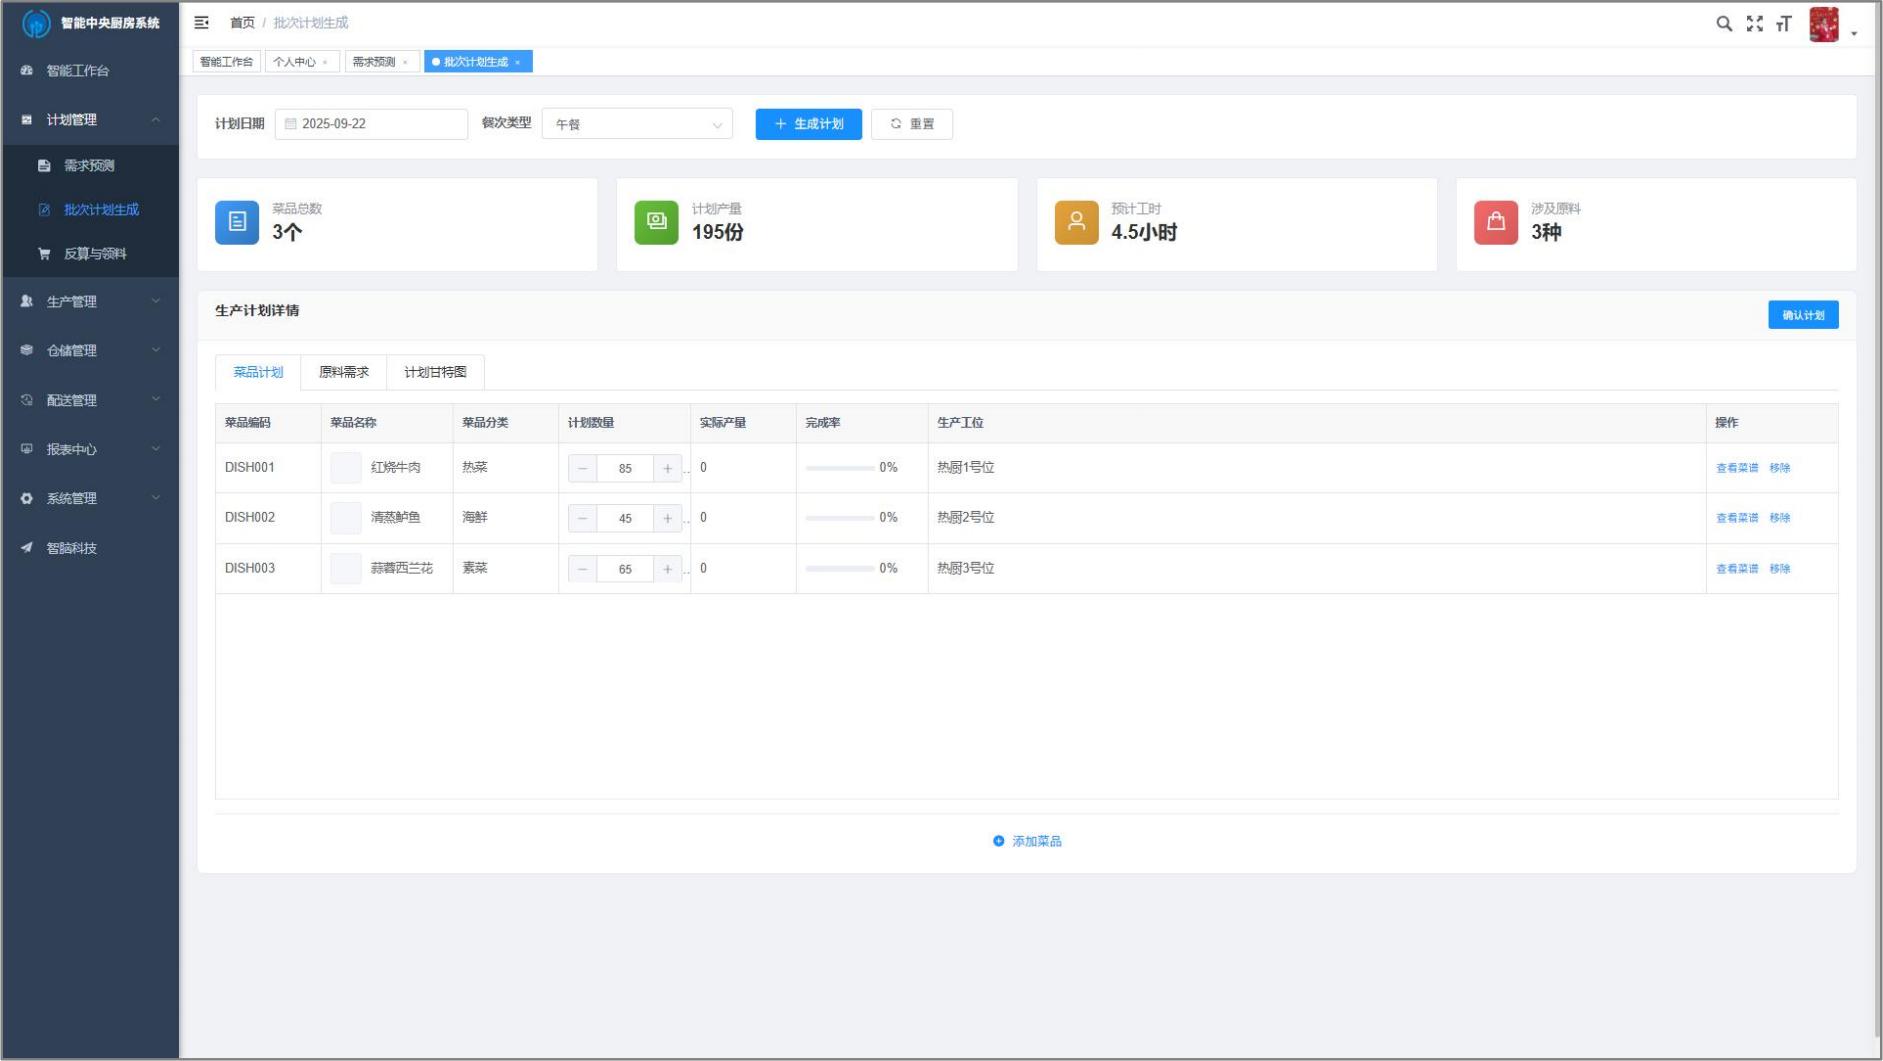The width and height of the screenshot is (1883, 1061).
Task: Switch to the 原料需求 tab
Action: 343,372
